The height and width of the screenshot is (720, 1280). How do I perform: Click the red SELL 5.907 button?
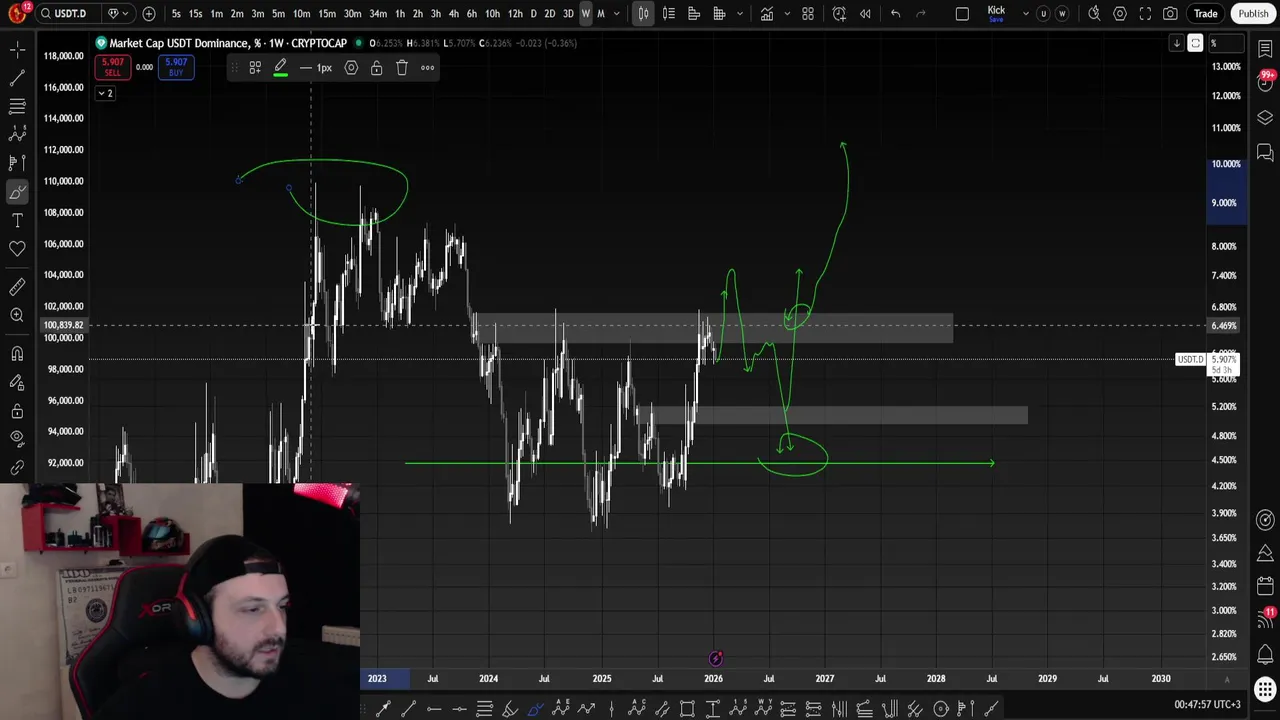pos(112,67)
